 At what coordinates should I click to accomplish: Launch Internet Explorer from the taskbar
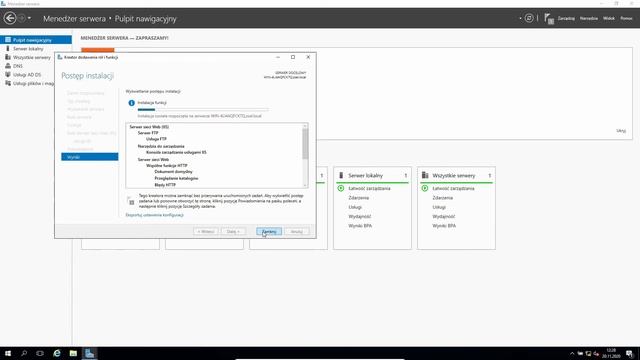click(x=57, y=353)
